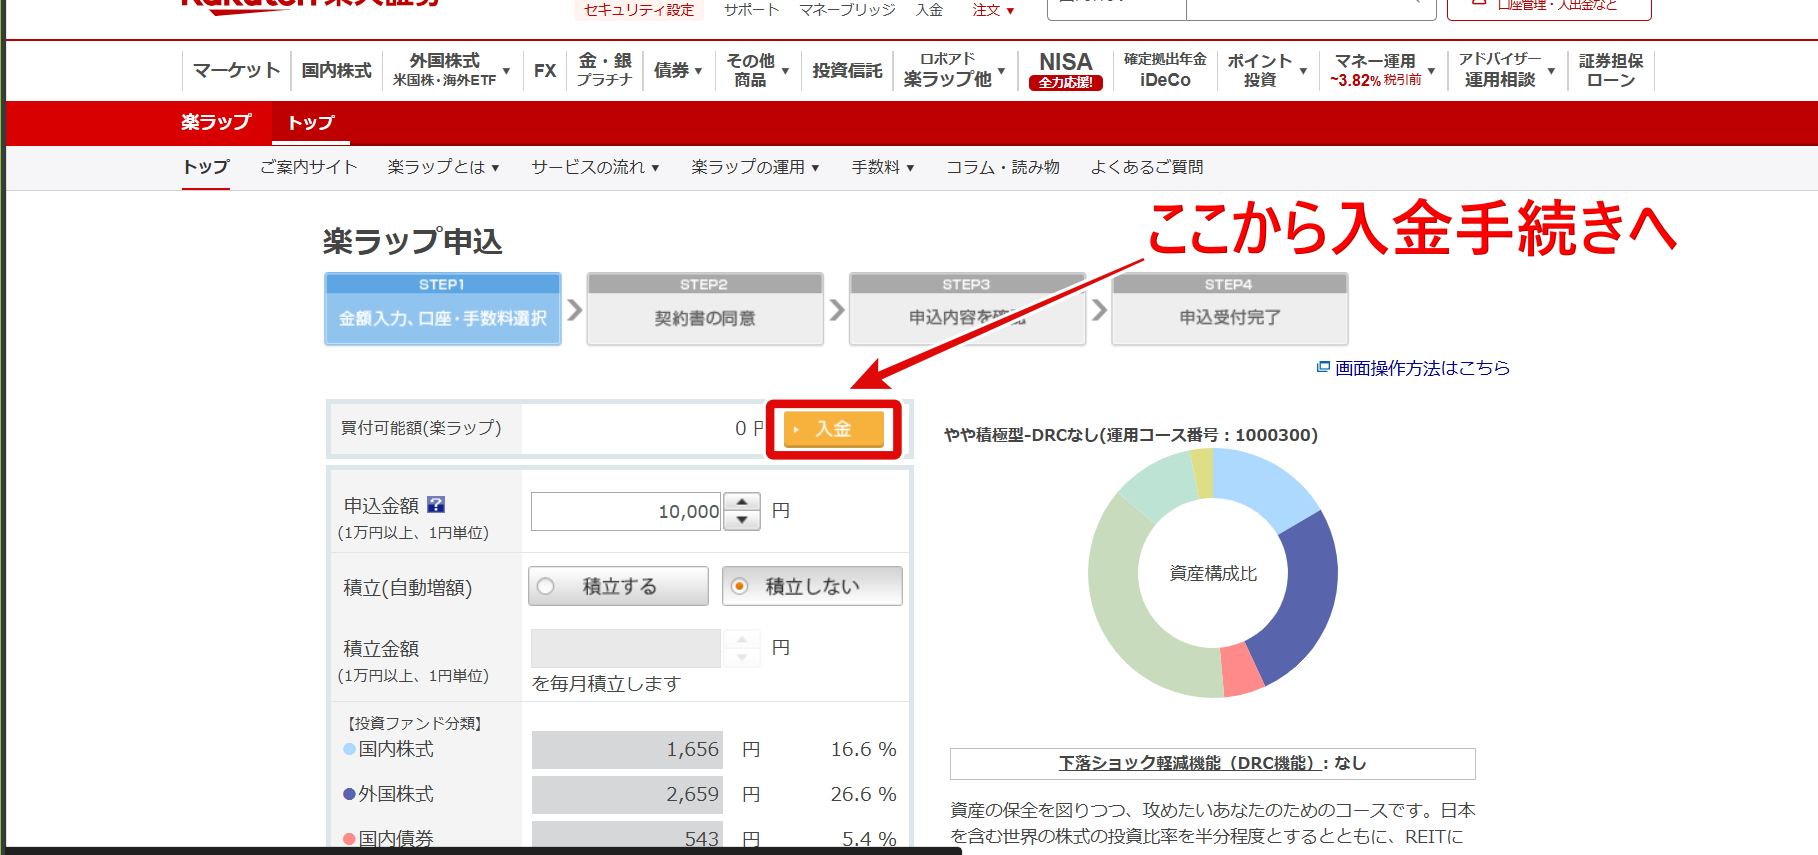1818x855 pixels.
Task: Decrease 申込金額 with the down stepper arrow
Action: click(x=742, y=520)
